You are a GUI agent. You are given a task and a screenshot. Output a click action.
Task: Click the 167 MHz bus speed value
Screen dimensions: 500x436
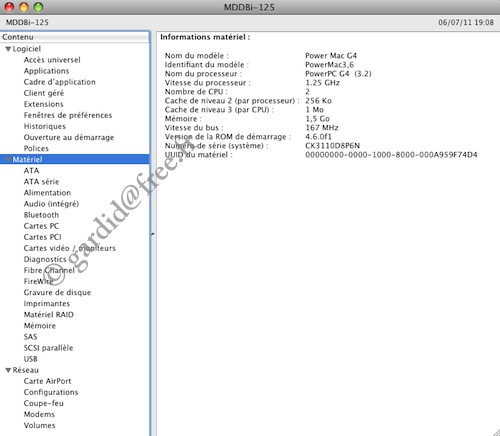point(322,128)
